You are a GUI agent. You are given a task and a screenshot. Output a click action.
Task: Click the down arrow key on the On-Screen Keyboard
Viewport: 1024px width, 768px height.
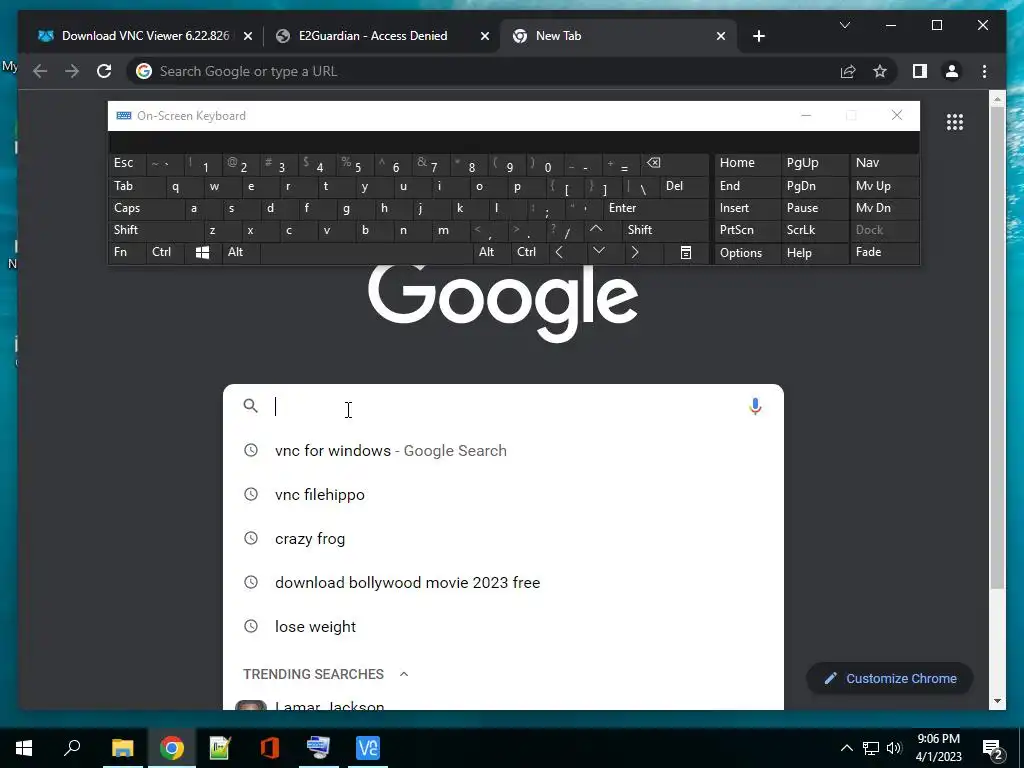click(x=599, y=251)
